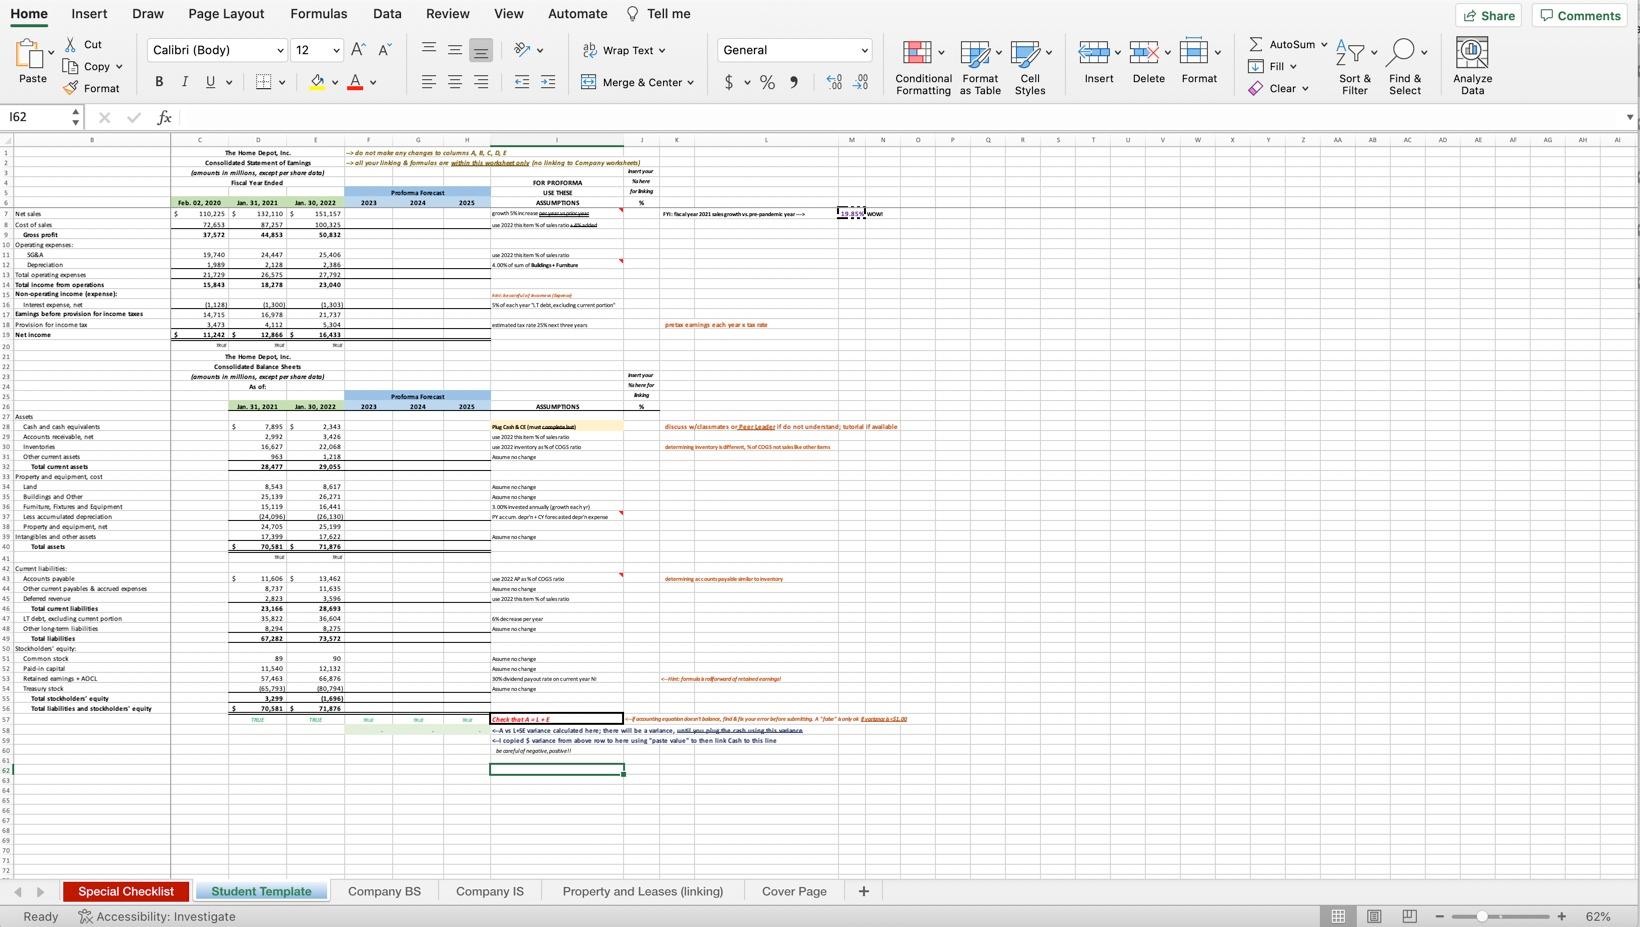Screen dimensions: 1640x927
Task: Click the Copy icon
Action: [x=71, y=67]
